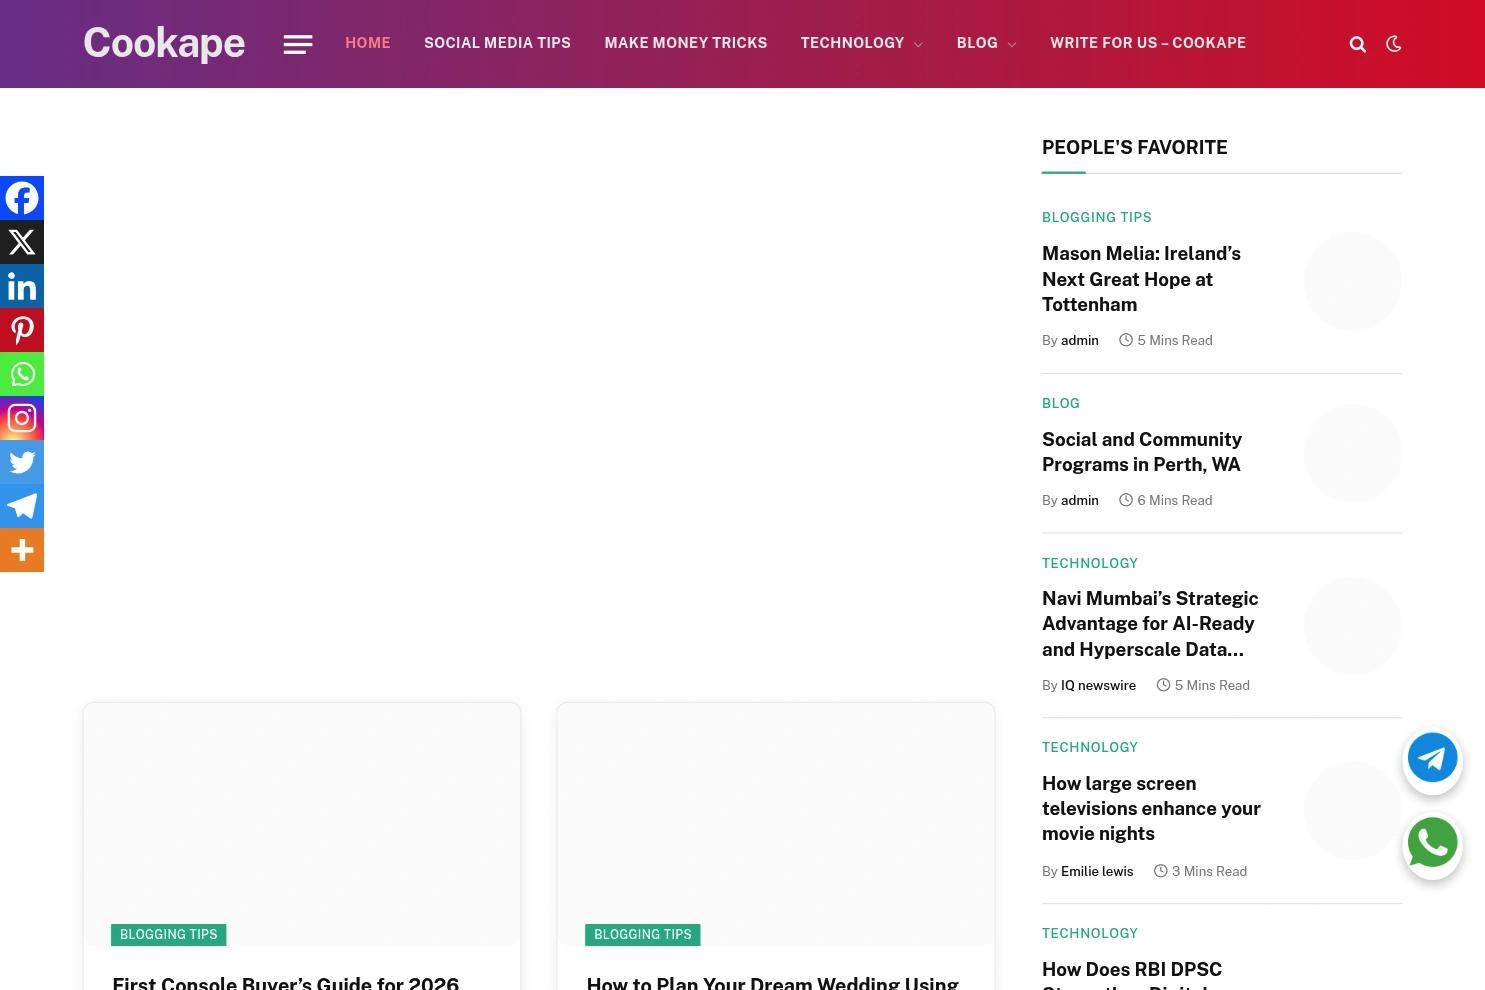Open the floating Telegram chat button

1432,759
